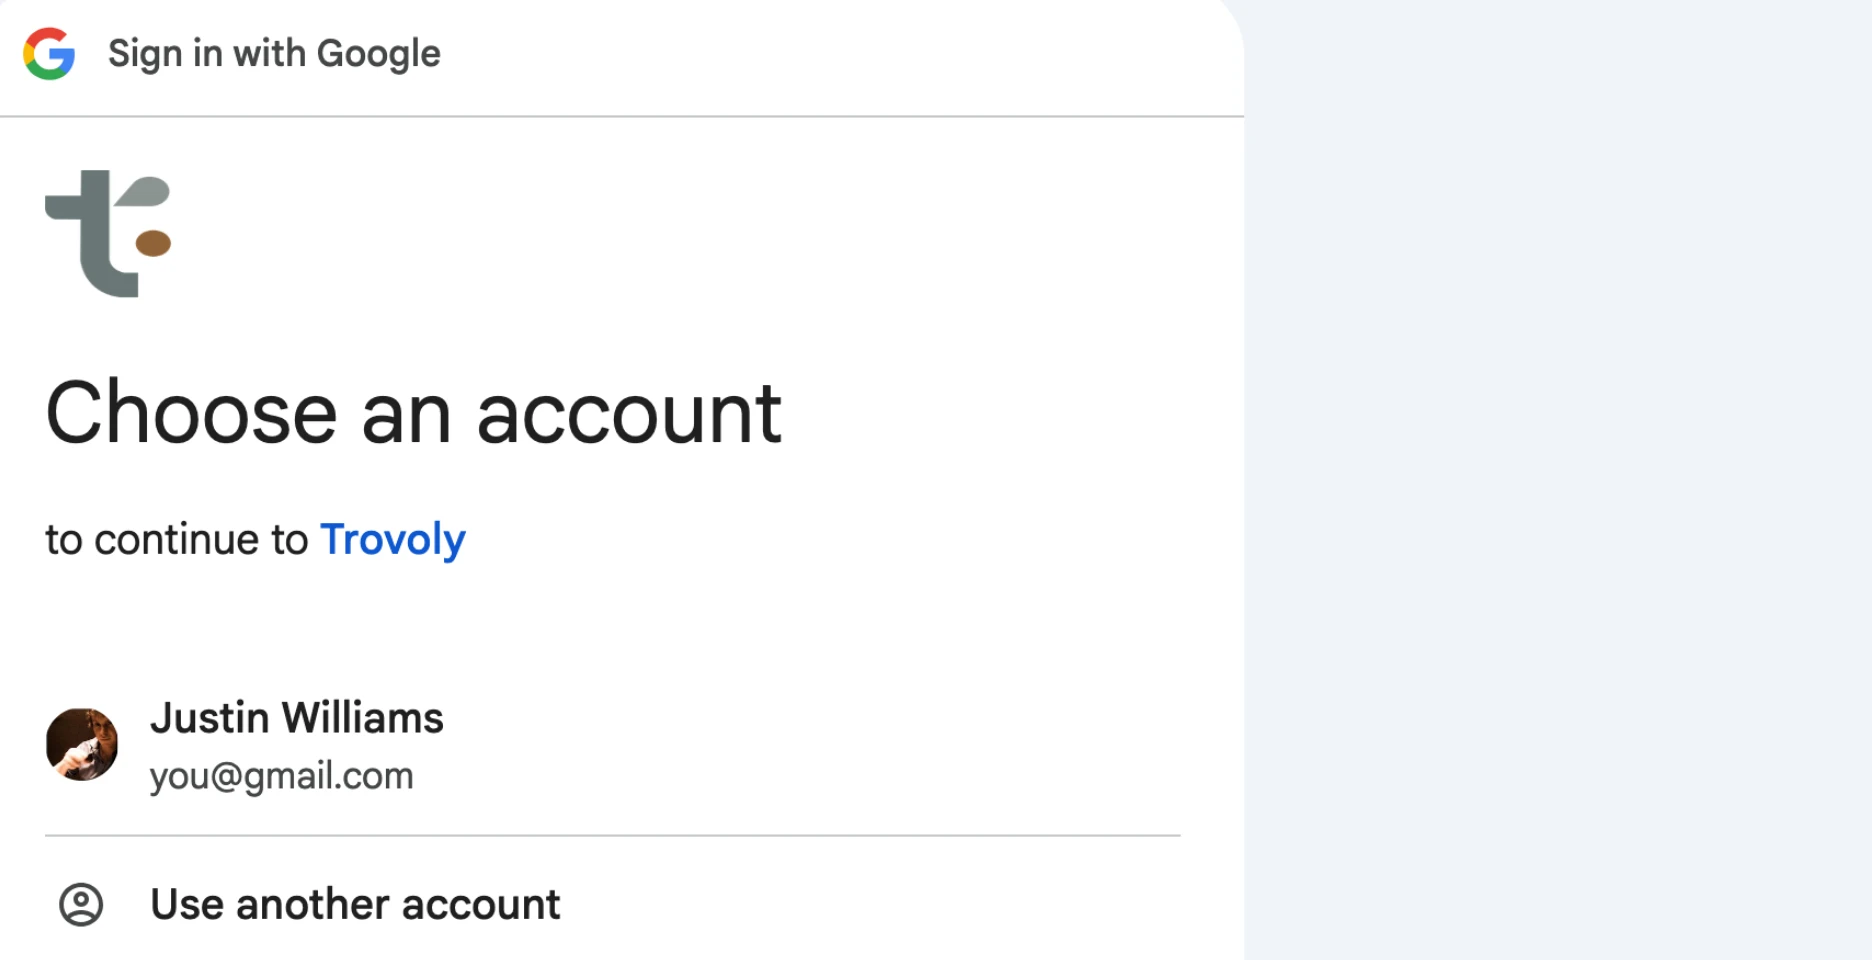
Task: Click the brown dot in Trovoly logo
Action: pos(153,243)
